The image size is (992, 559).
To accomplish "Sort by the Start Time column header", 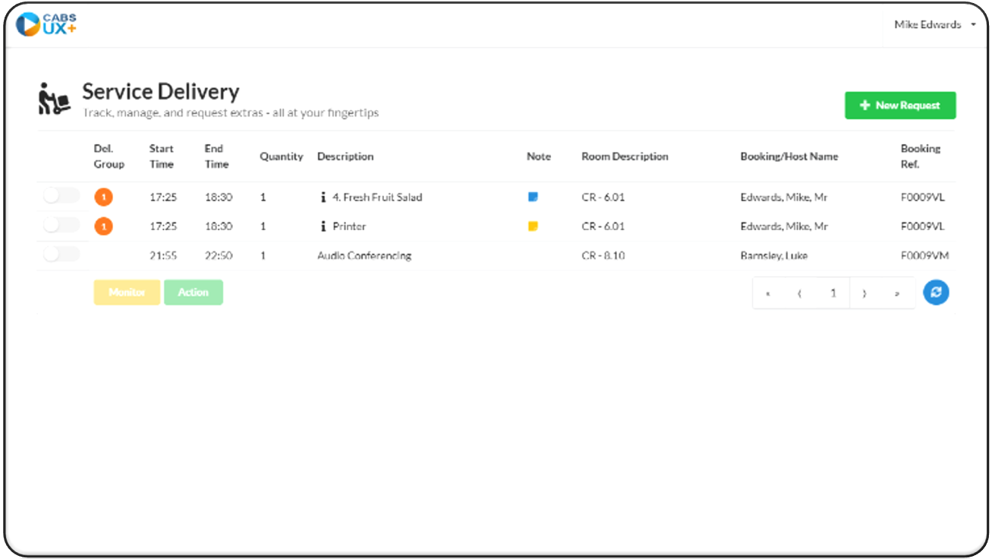I will (x=161, y=156).
